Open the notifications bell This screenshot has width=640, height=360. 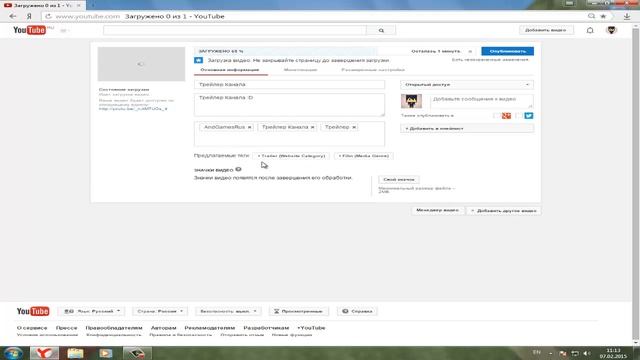coord(590,30)
